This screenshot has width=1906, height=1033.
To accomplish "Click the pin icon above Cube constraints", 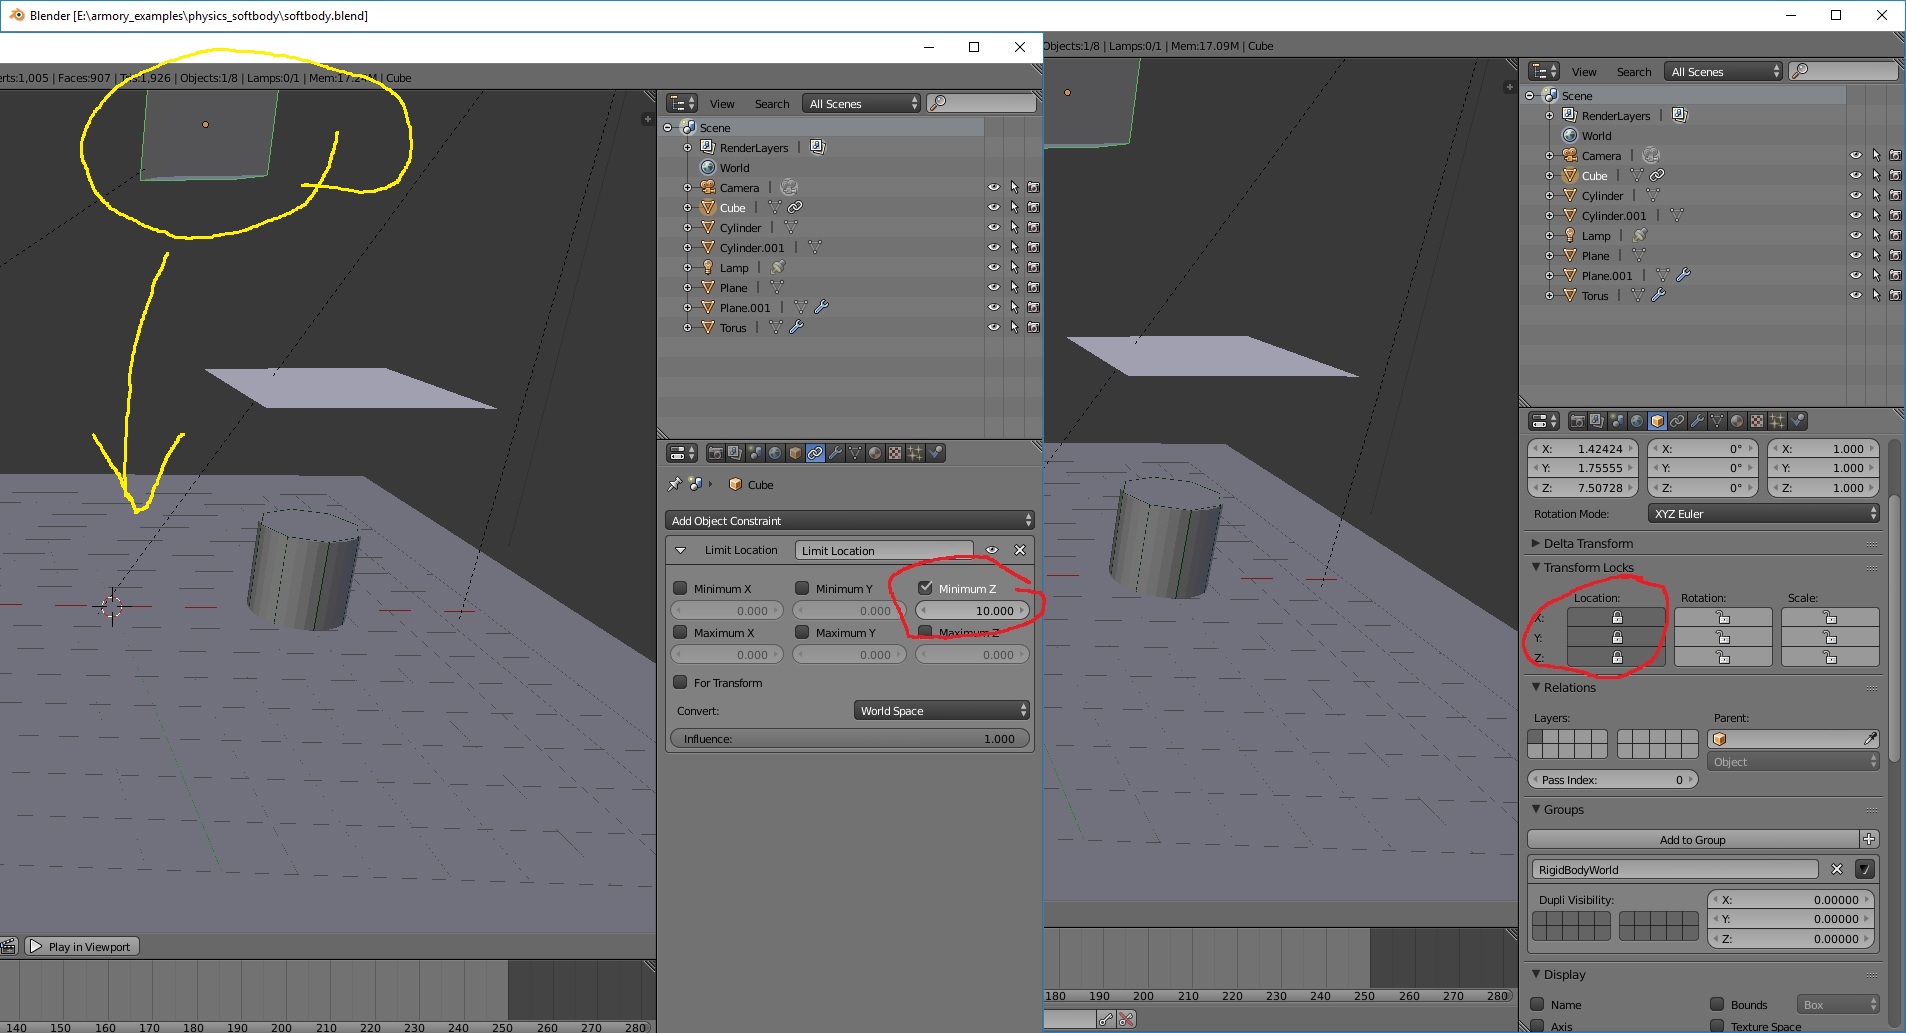I will (674, 485).
